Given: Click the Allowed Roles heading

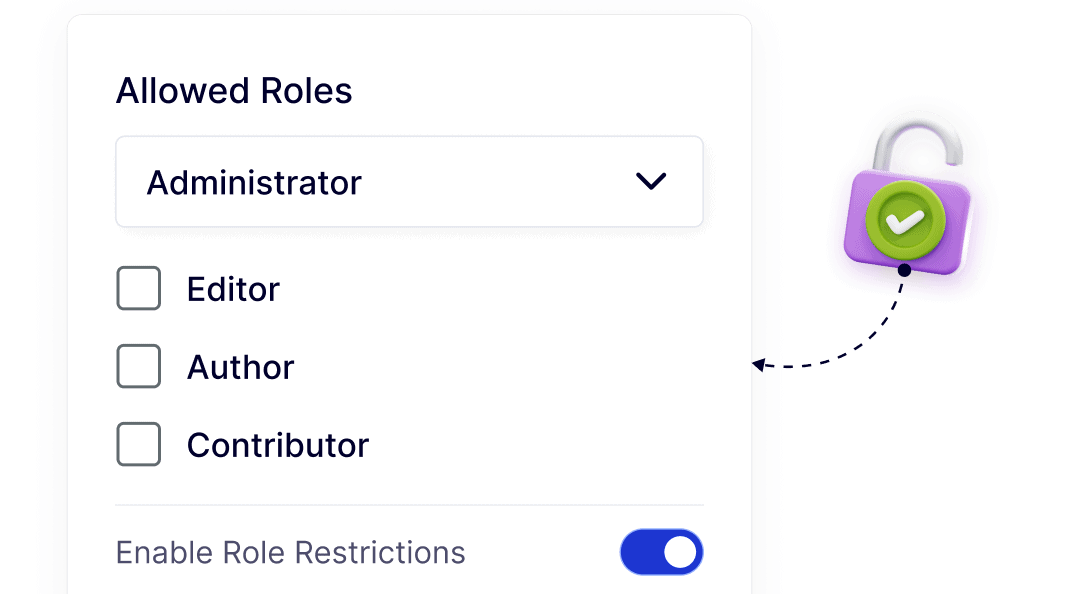Looking at the screenshot, I should (x=234, y=90).
